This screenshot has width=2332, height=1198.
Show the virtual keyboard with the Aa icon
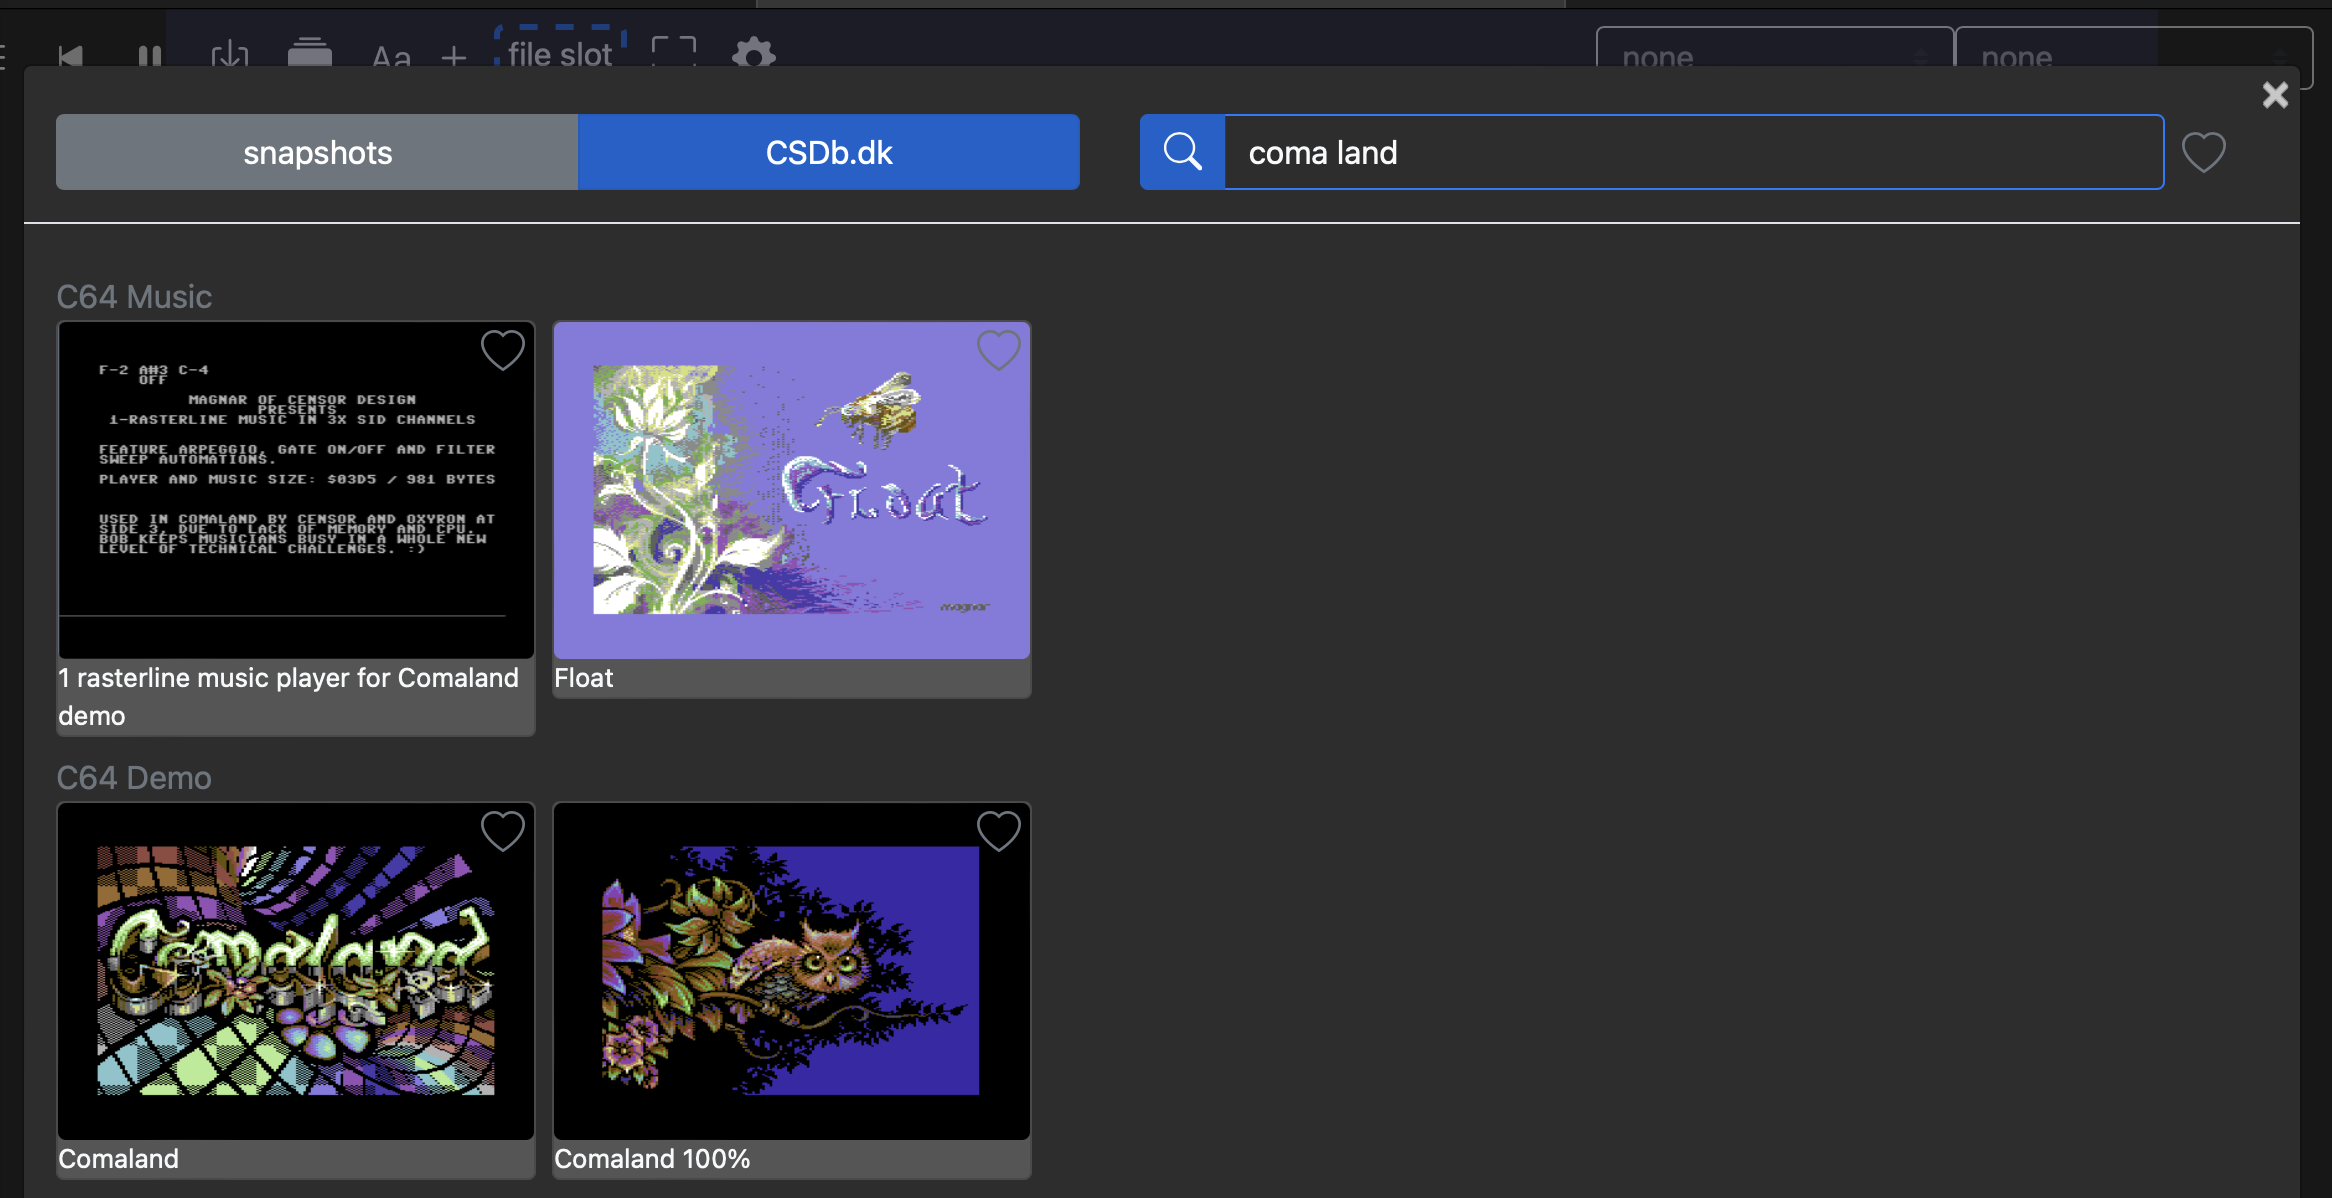click(x=390, y=57)
